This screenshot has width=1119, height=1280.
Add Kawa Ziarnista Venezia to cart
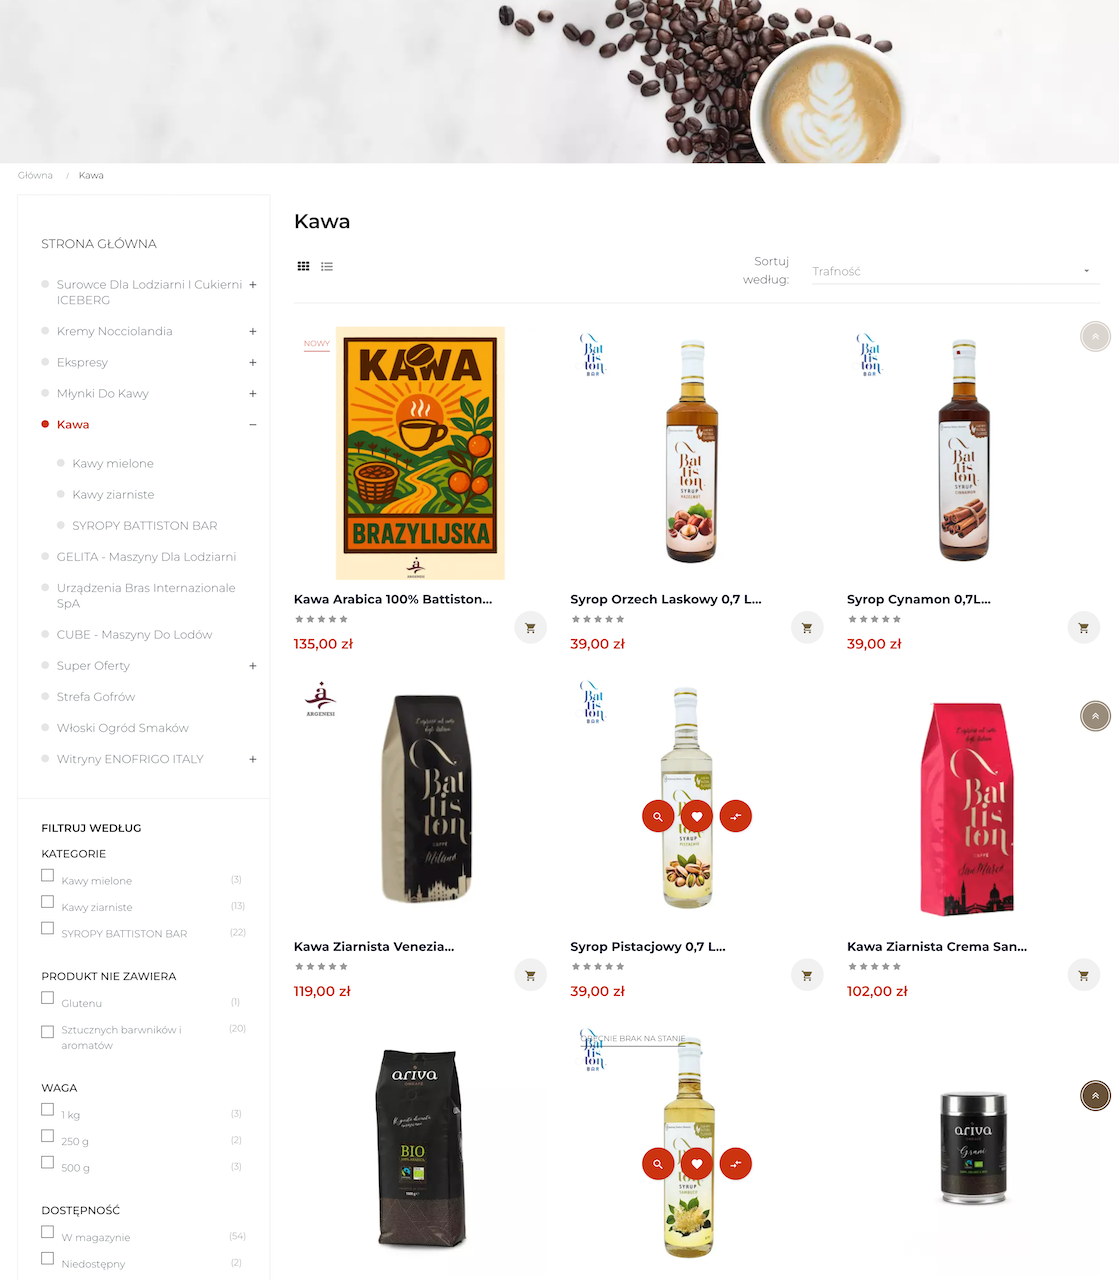(x=530, y=975)
